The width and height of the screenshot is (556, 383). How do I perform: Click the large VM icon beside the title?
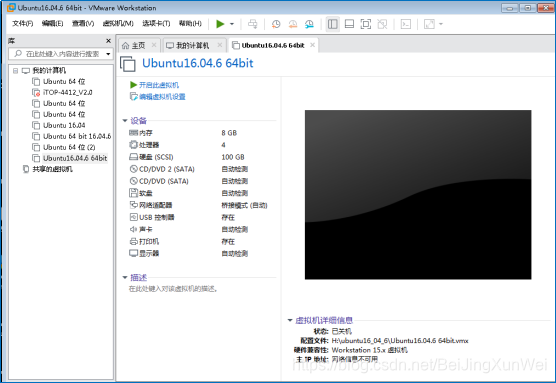point(128,64)
